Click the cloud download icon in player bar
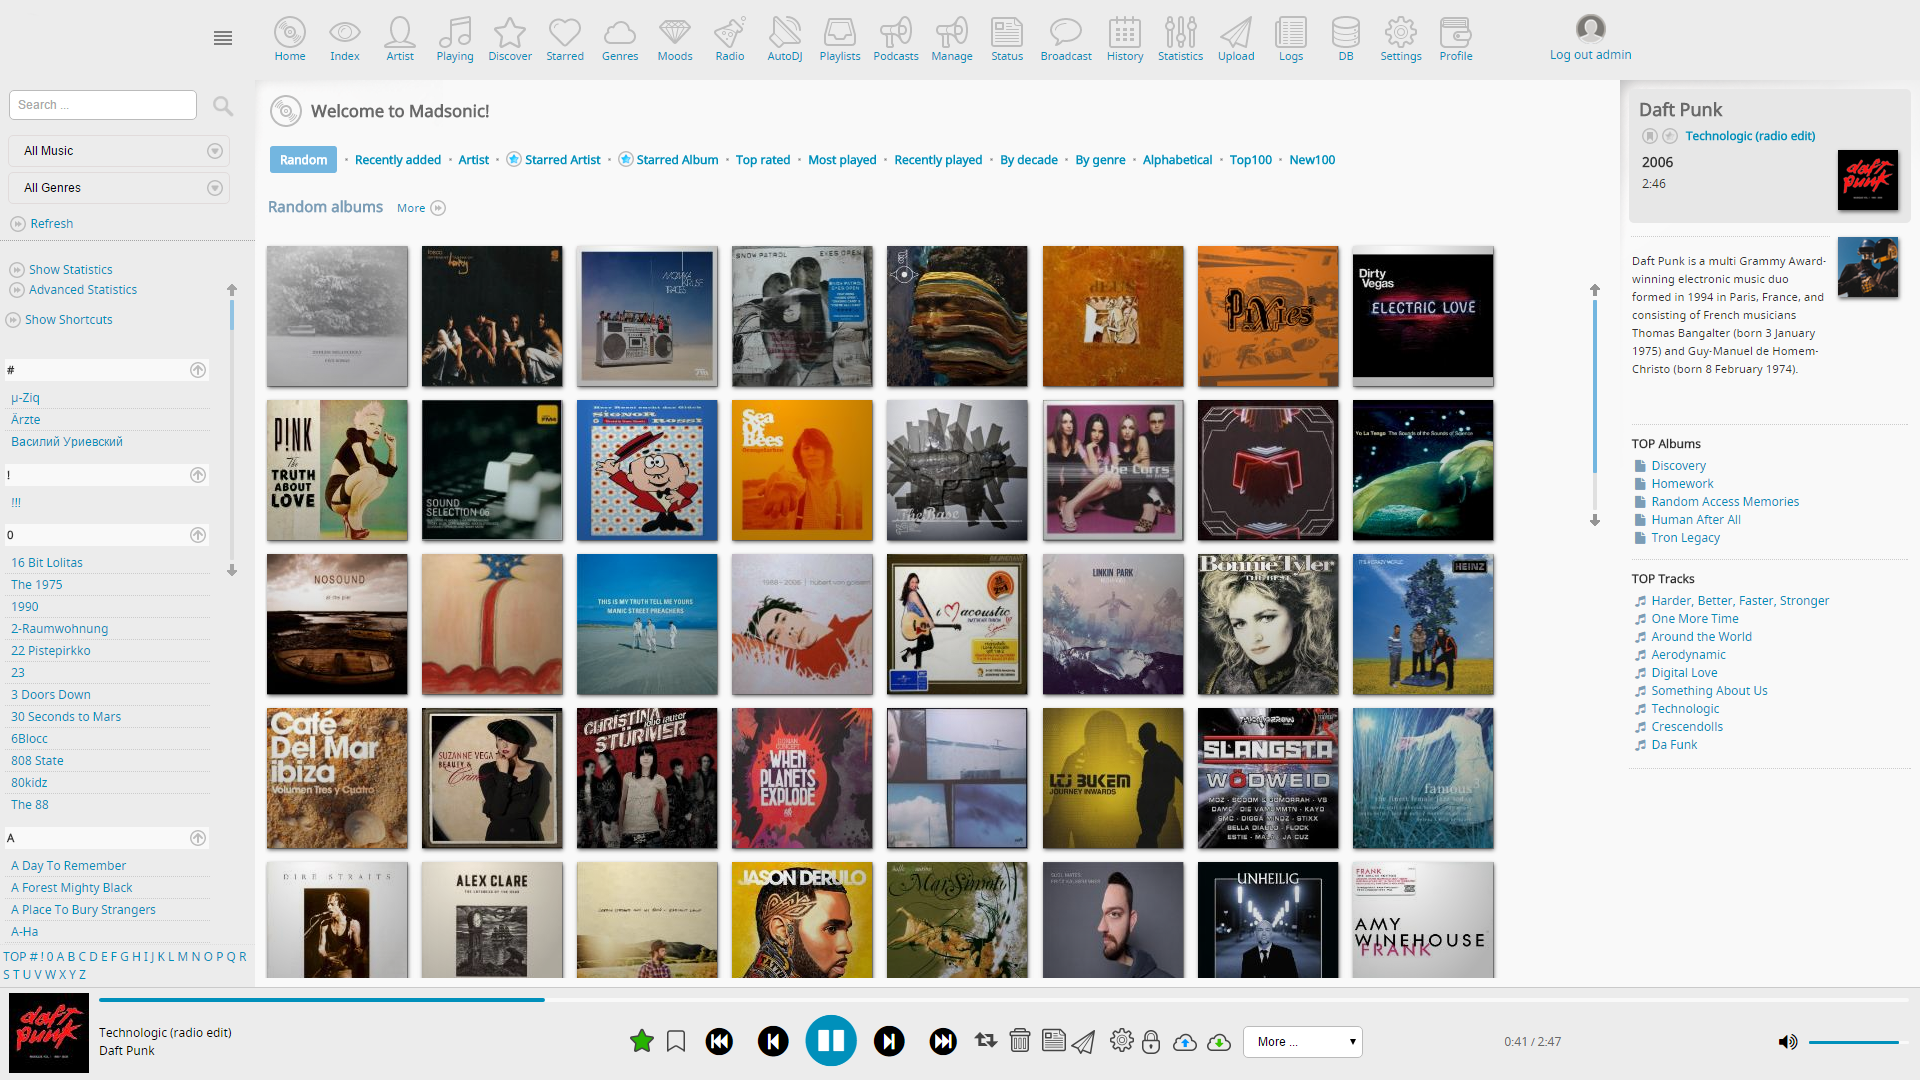This screenshot has height=1080, width=1920. pos(1219,1042)
